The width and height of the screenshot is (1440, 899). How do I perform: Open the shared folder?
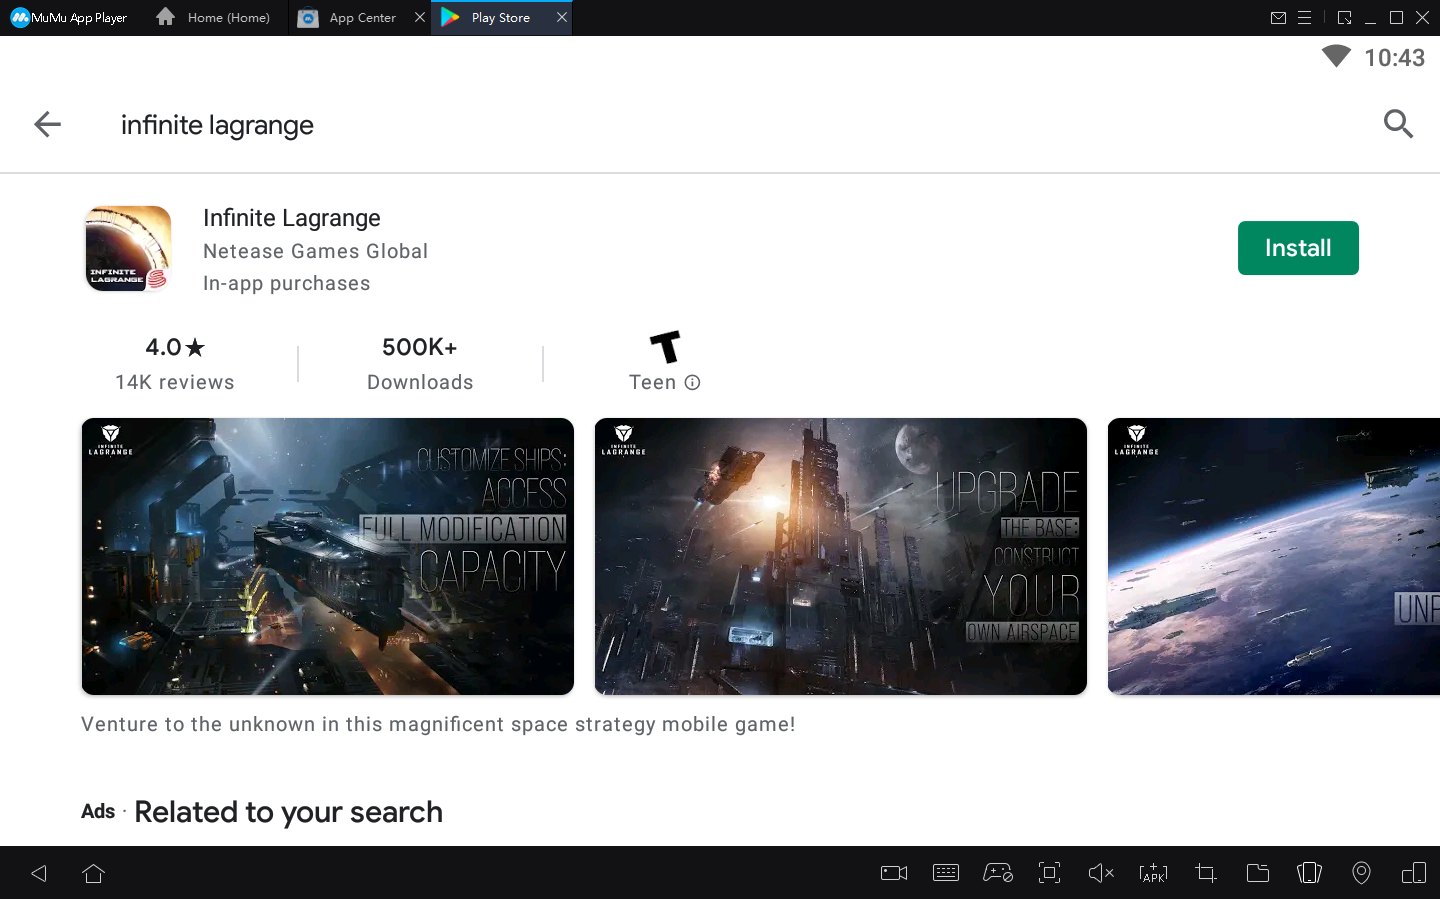click(x=1258, y=873)
